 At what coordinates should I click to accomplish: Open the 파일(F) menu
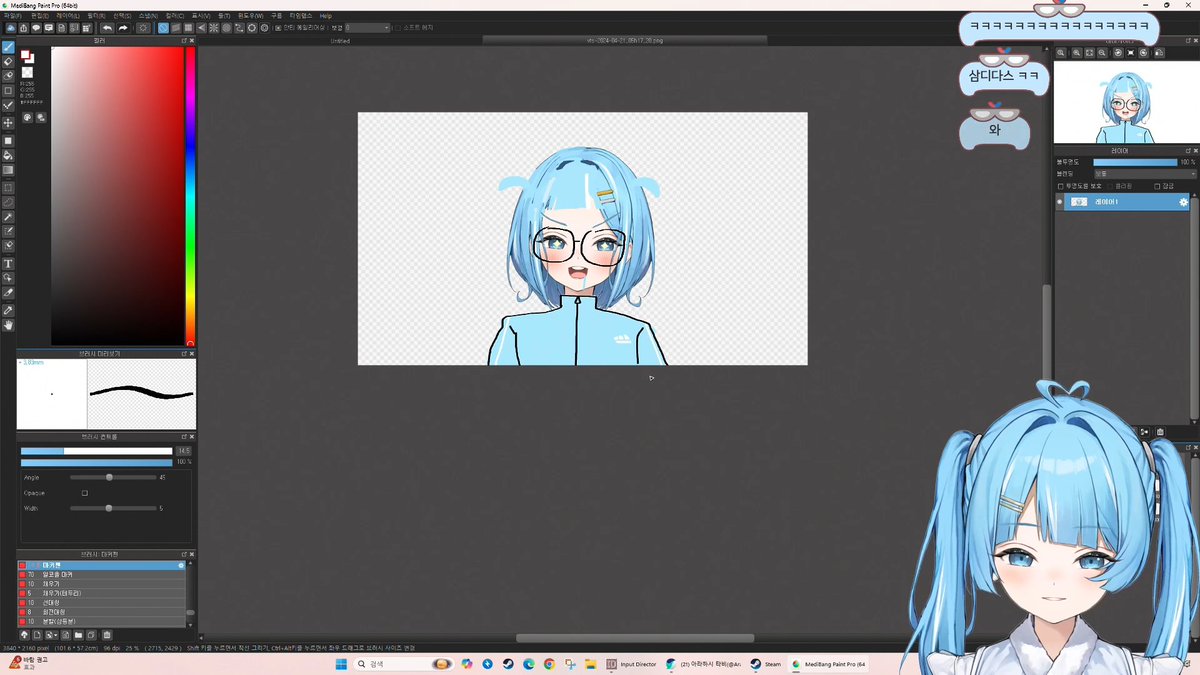pos(12,16)
